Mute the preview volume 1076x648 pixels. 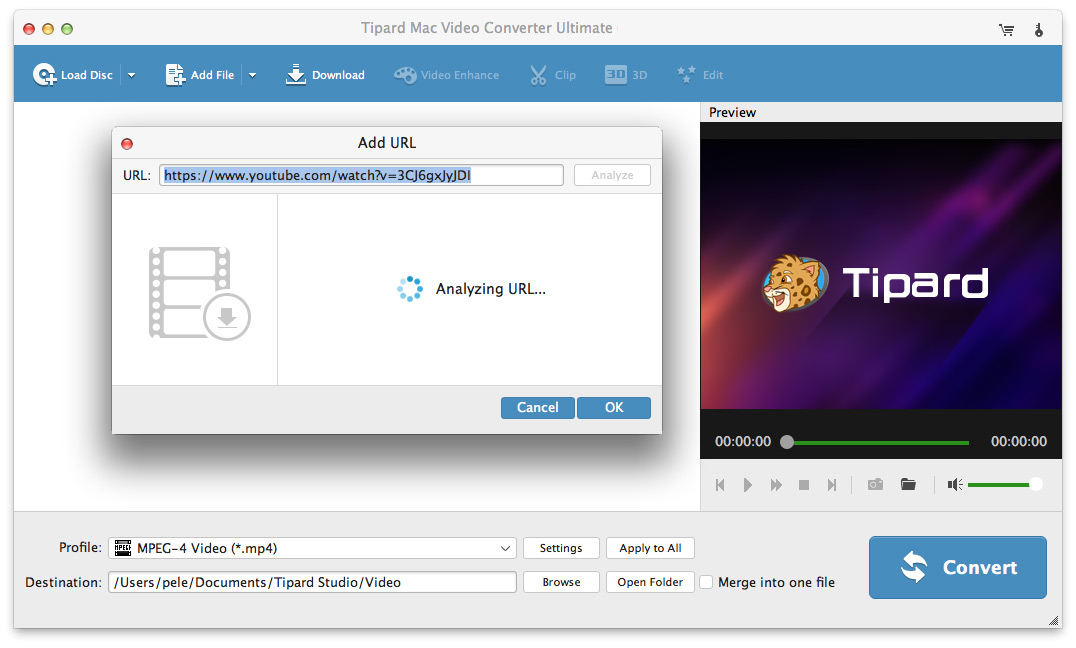click(955, 485)
